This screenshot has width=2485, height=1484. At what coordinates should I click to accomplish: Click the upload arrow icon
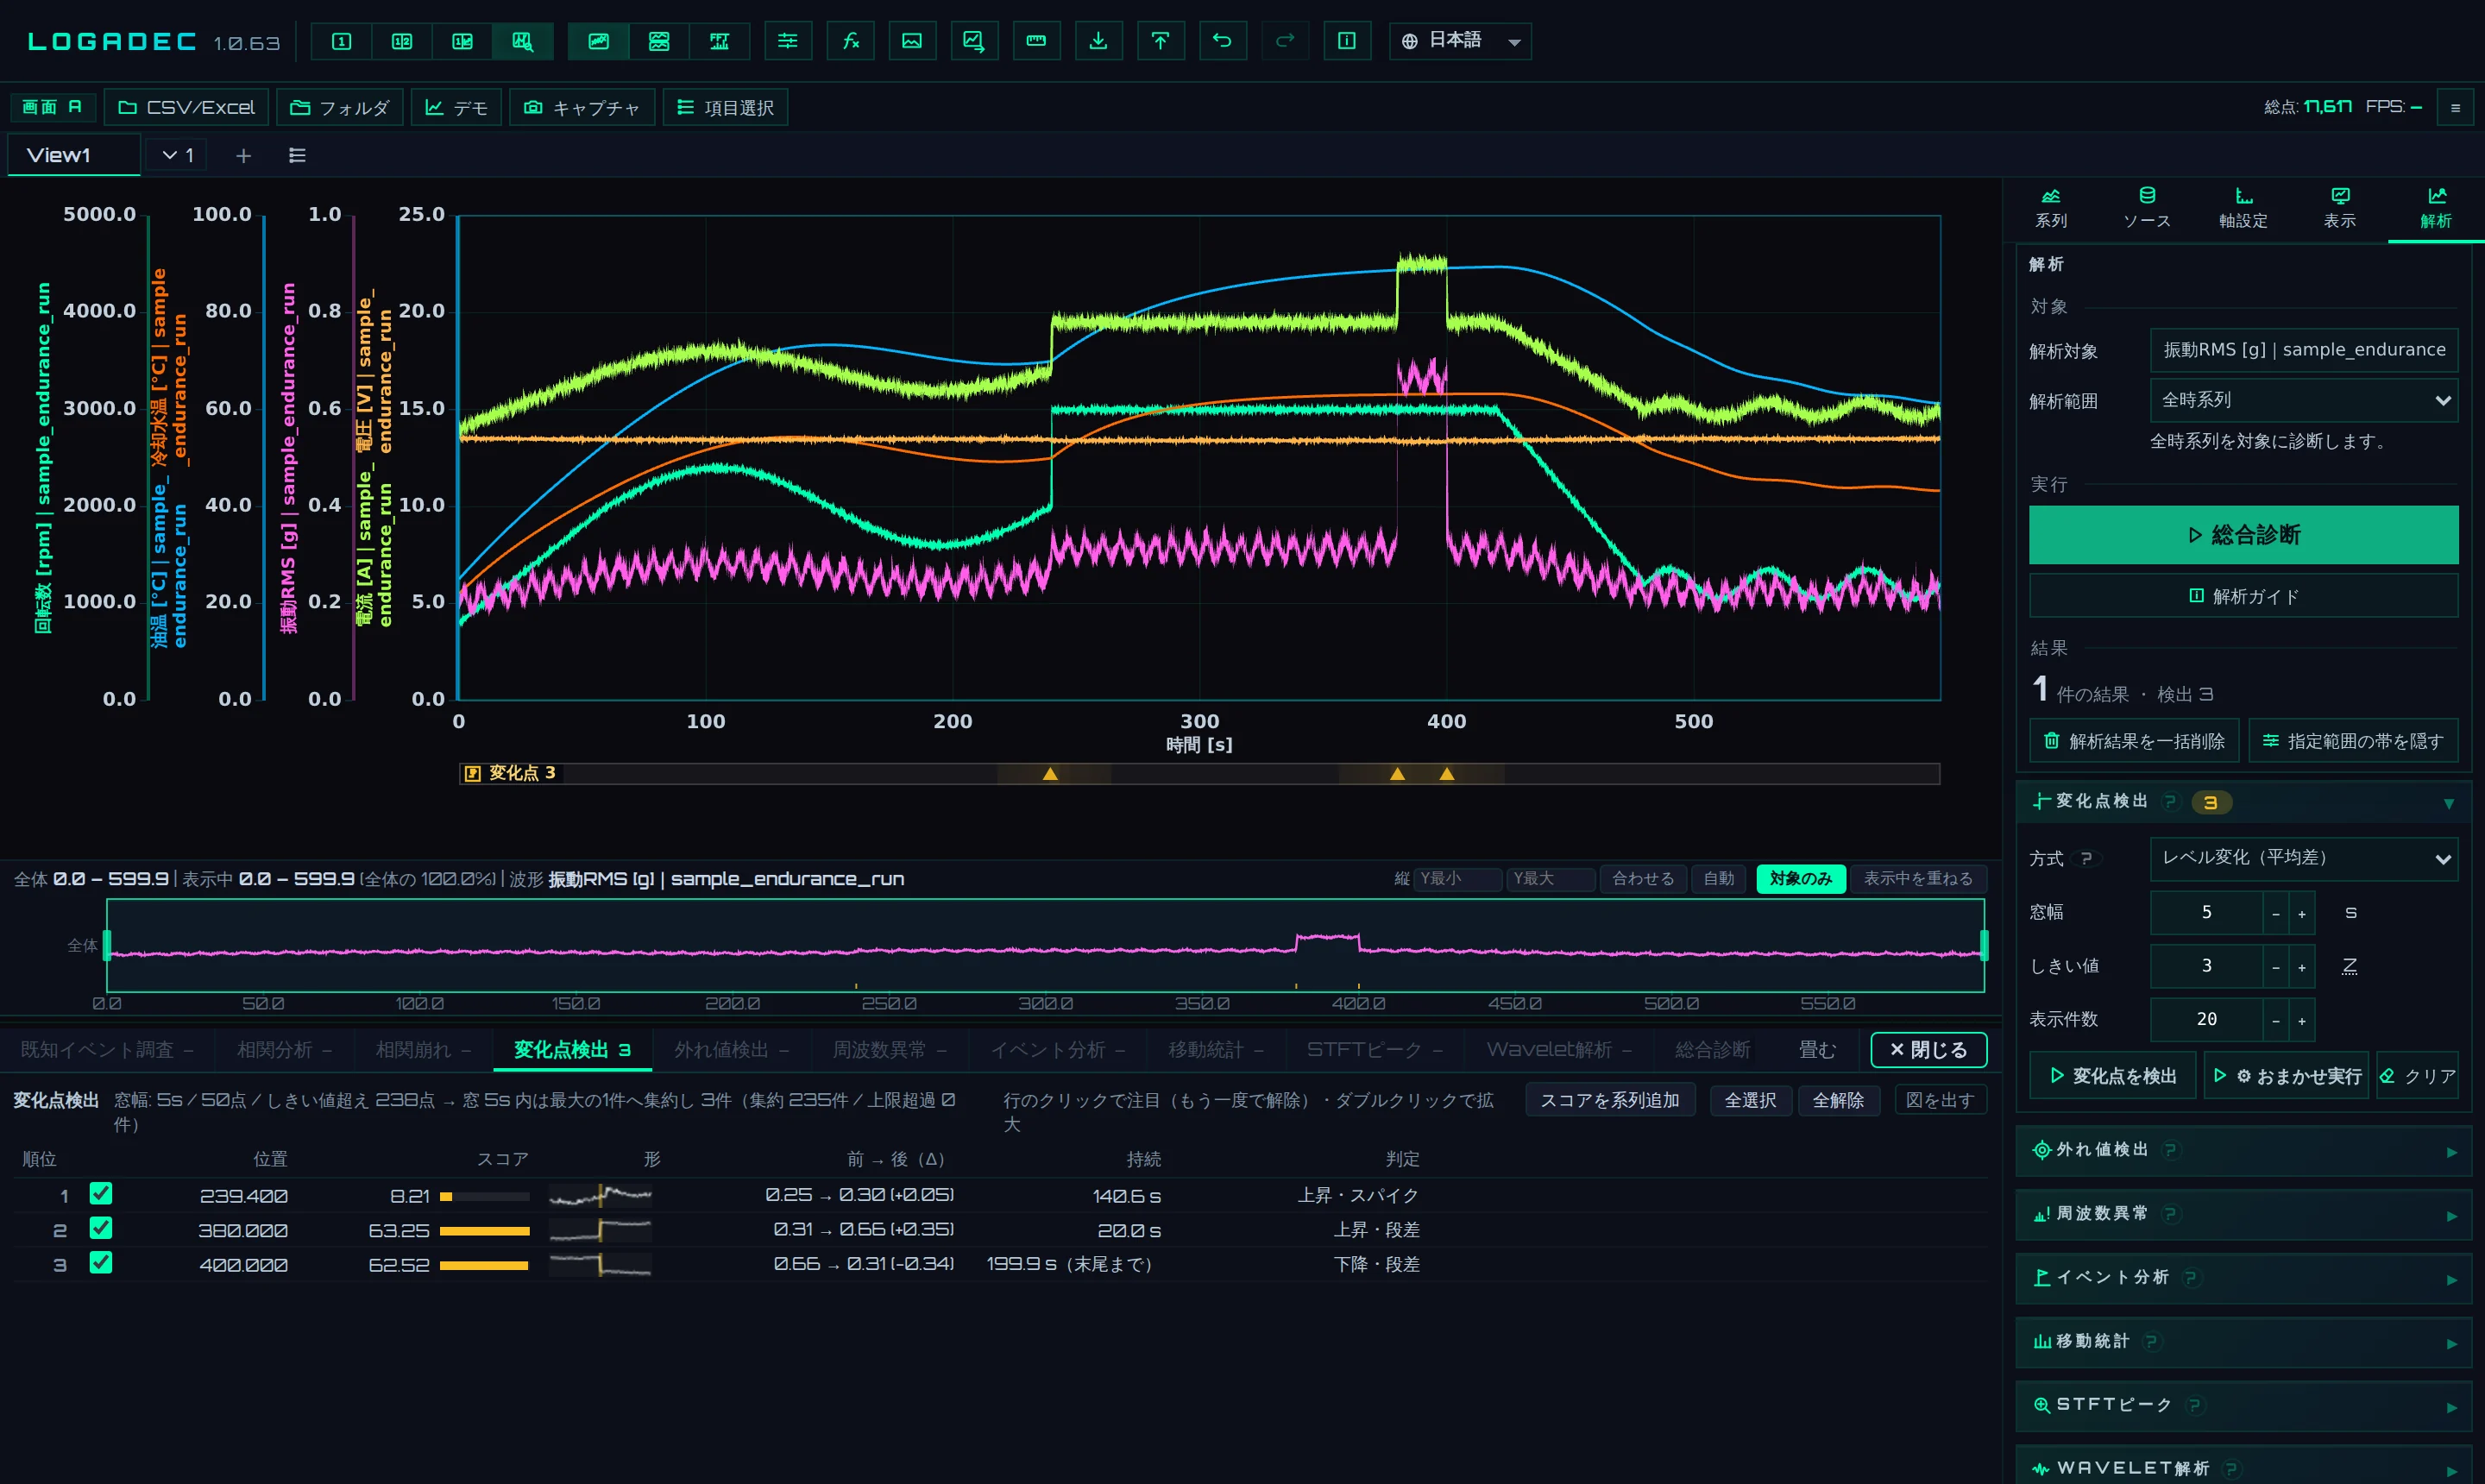(1160, 41)
